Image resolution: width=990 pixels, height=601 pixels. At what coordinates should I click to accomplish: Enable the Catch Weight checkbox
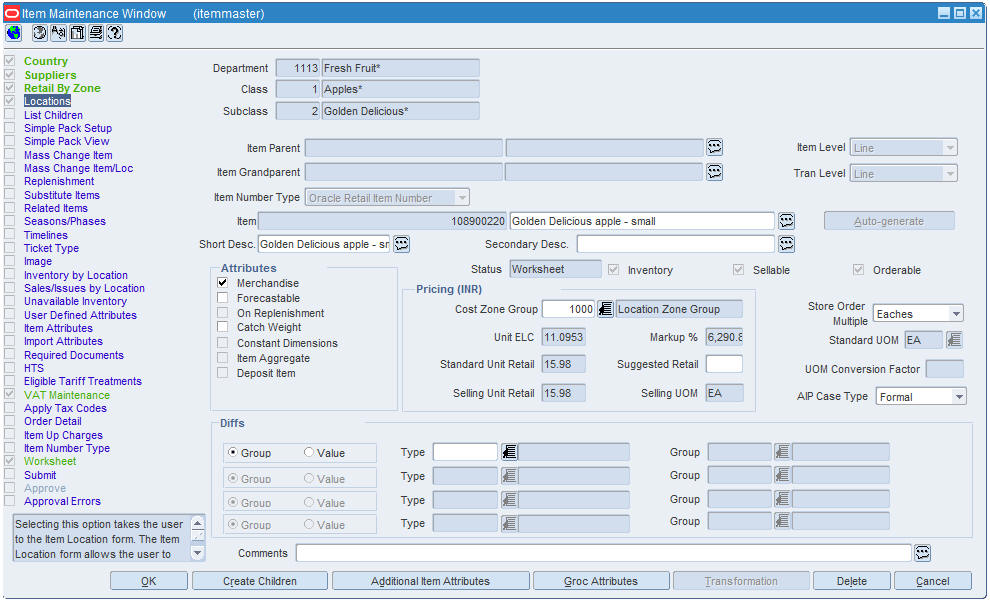222,327
